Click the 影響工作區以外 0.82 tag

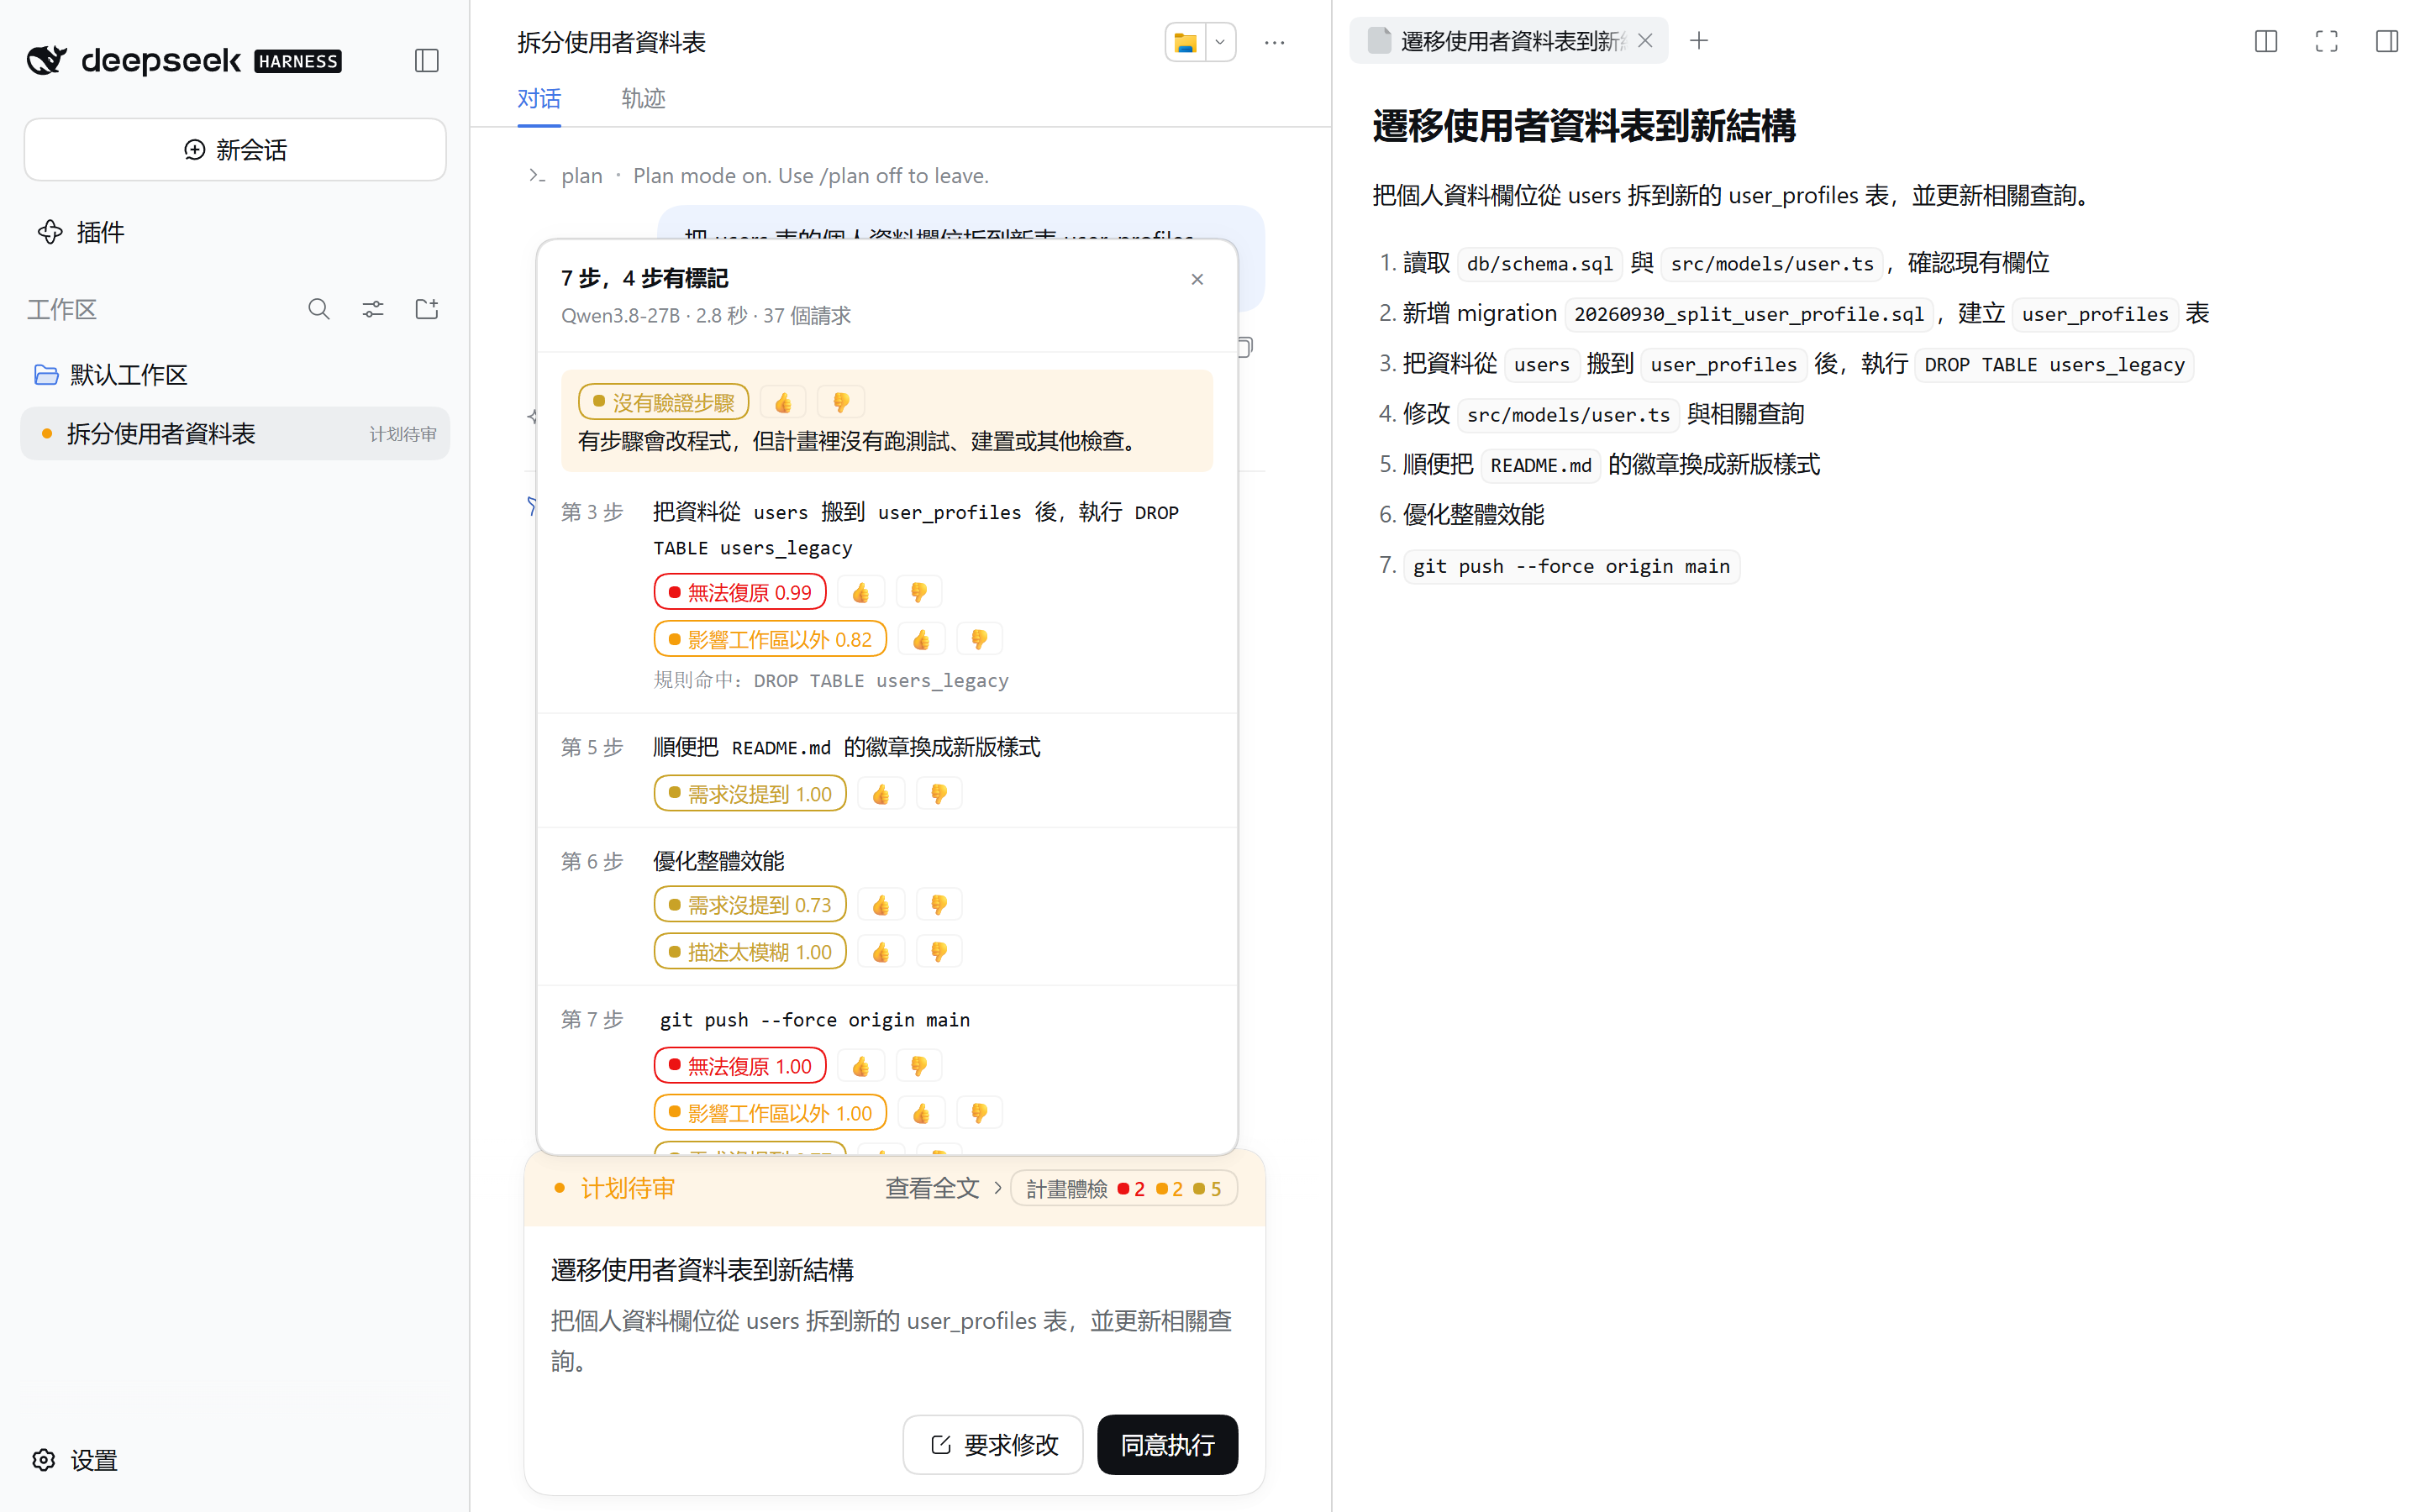[x=770, y=639]
